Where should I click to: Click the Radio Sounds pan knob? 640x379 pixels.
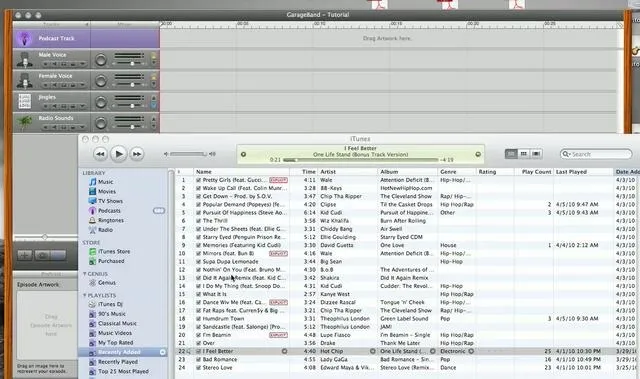point(100,123)
